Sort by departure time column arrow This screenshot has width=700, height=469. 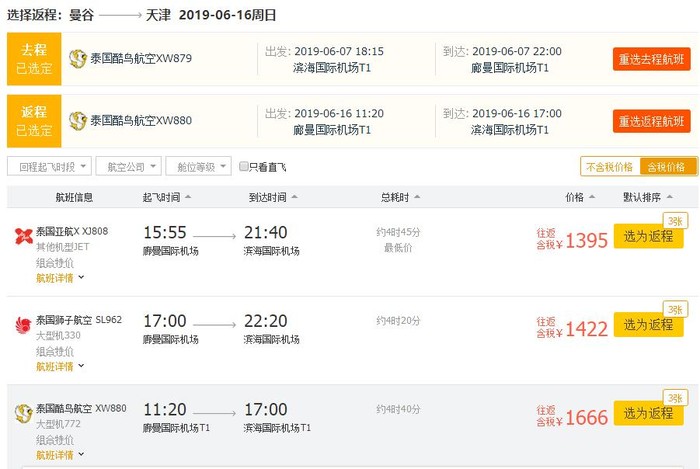pos(189,197)
